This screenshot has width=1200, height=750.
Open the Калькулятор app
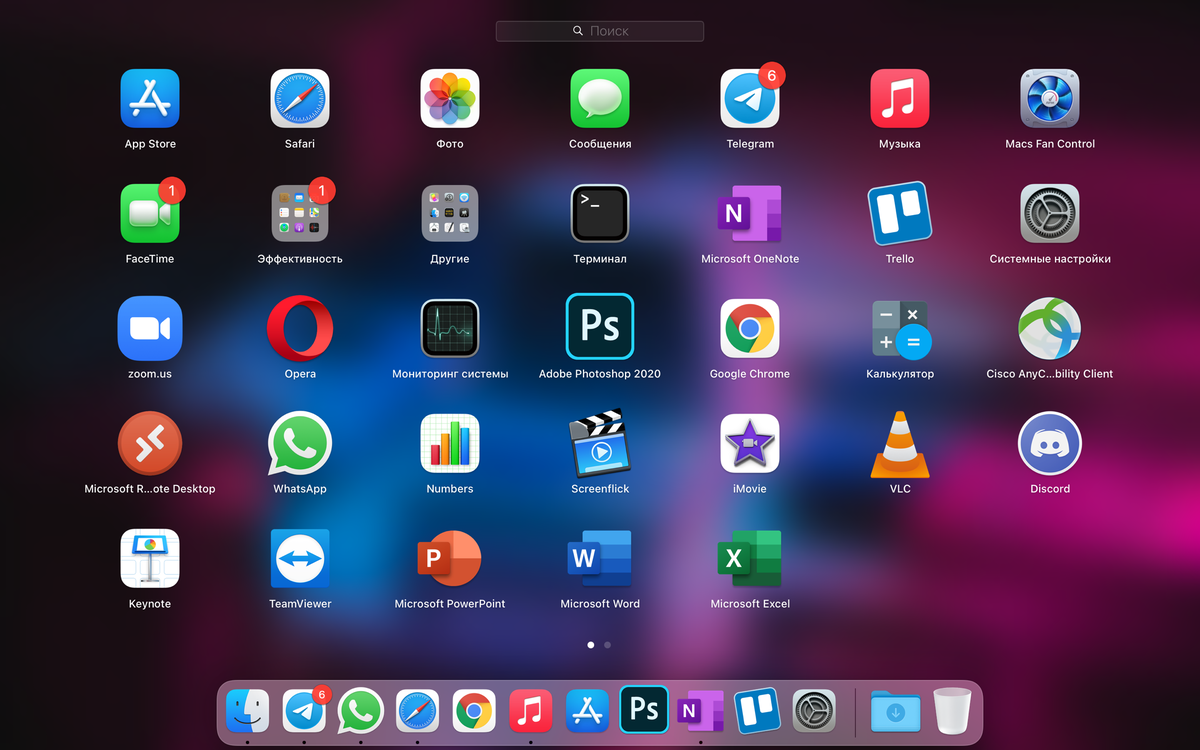click(900, 329)
